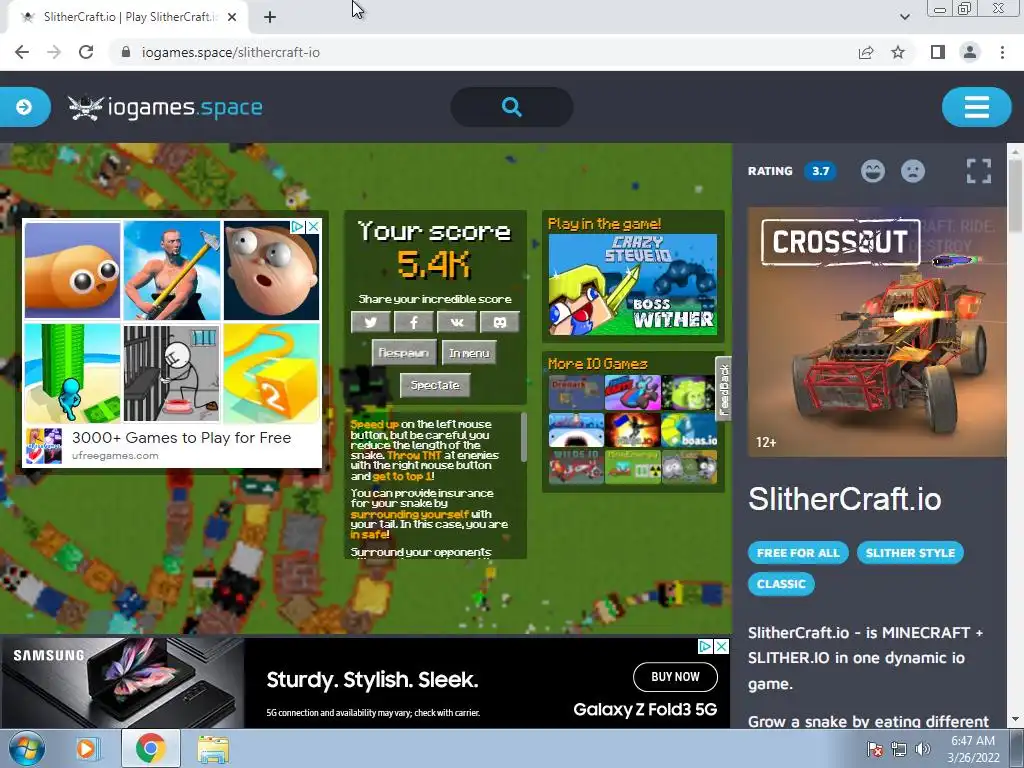Image resolution: width=1024 pixels, height=768 pixels.
Task: Click the 5.4K score value
Action: (x=434, y=264)
